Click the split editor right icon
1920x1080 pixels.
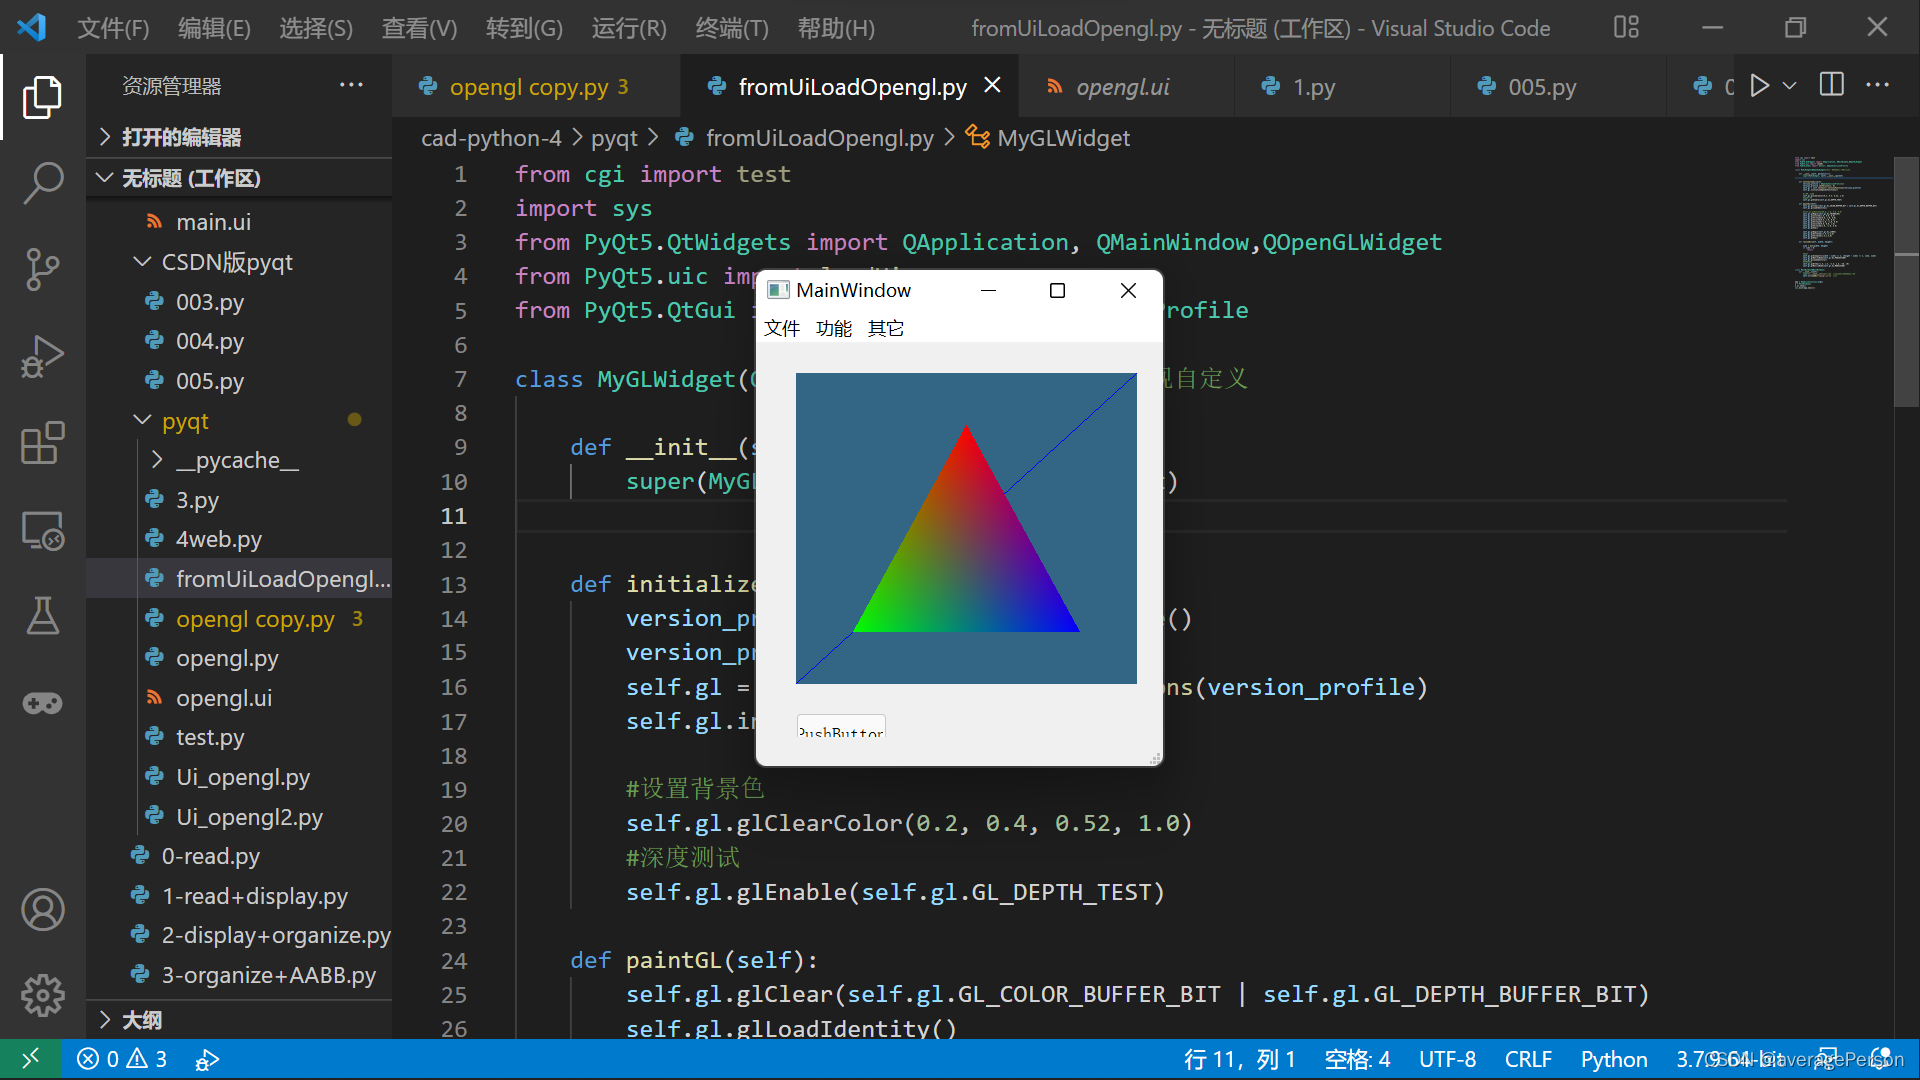tap(1831, 86)
